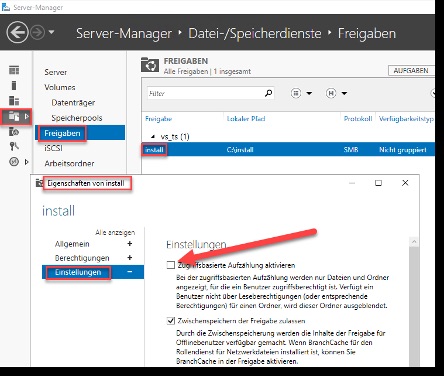The height and width of the screenshot is (376, 444).
Task: Open iSCSI in the navigation list
Action: [x=53, y=148]
